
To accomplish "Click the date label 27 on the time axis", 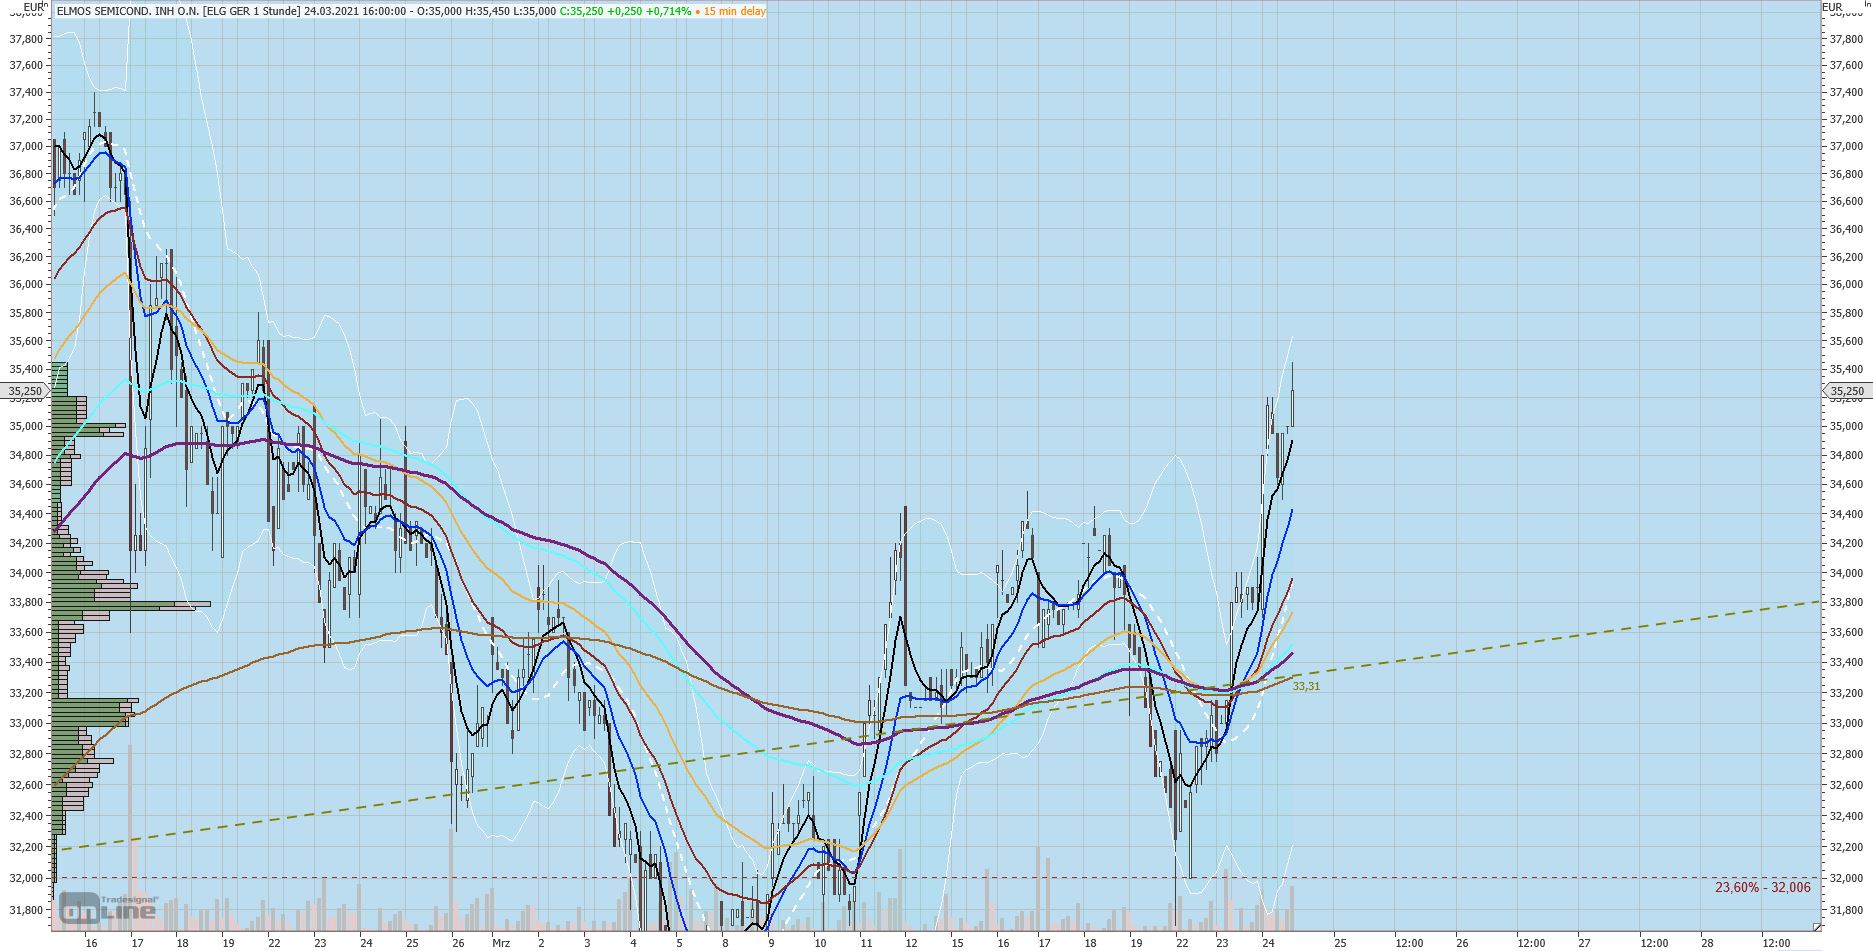I will pyautogui.click(x=1584, y=942).
